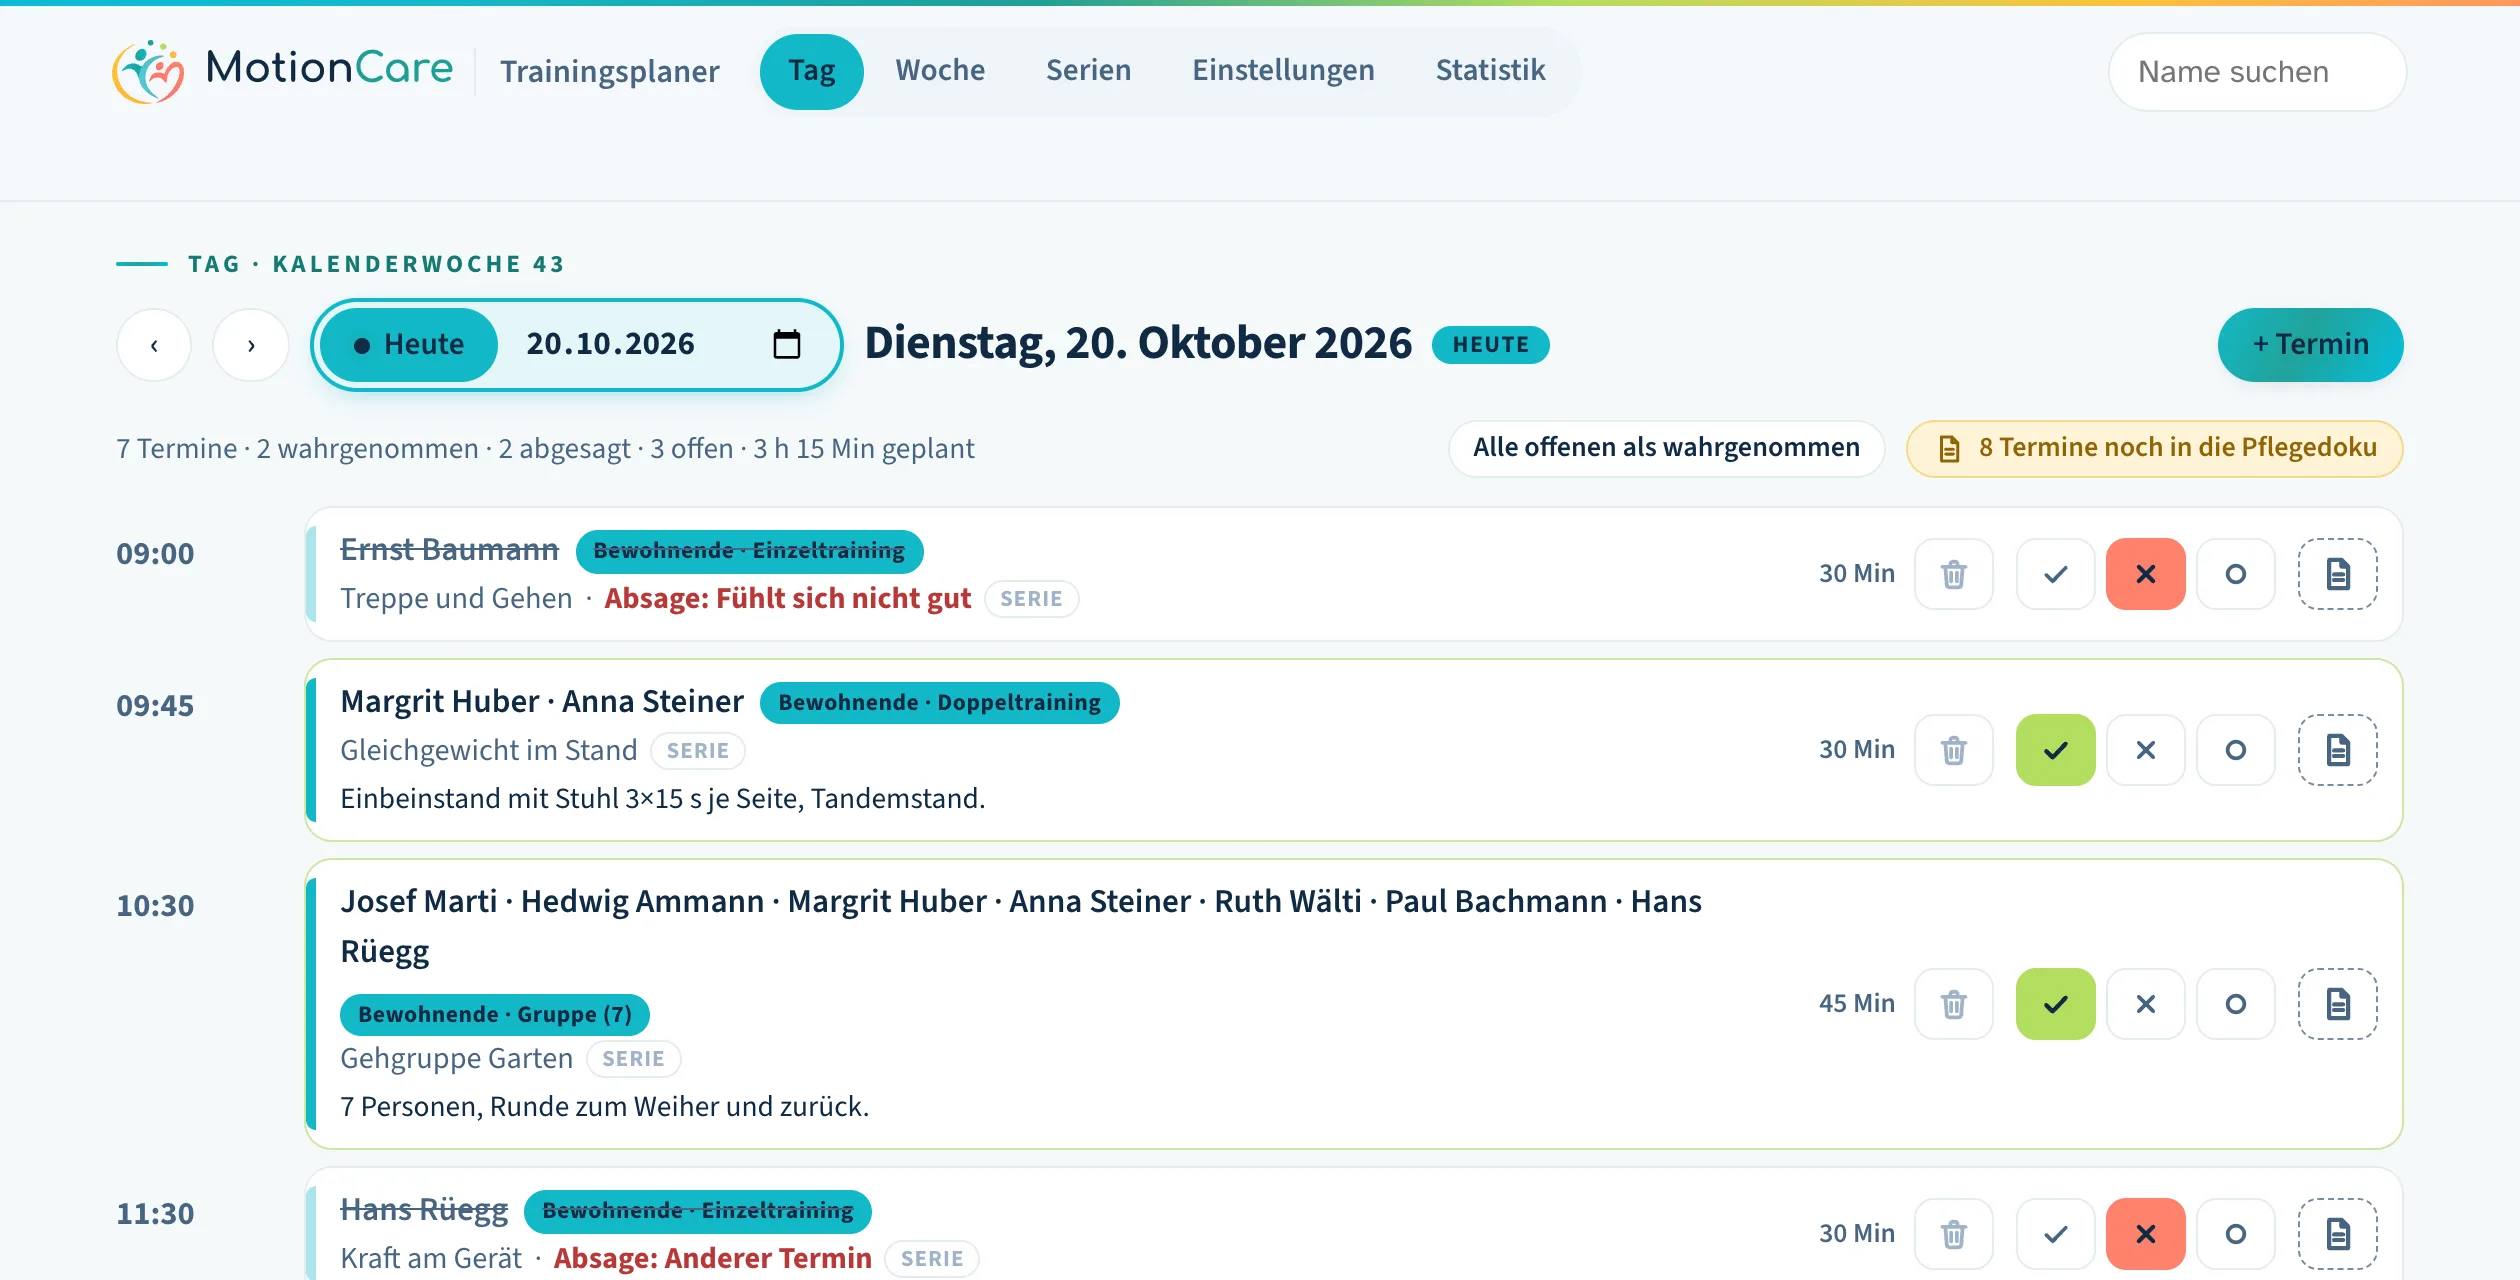Image resolution: width=2520 pixels, height=1280 pixels.
Task: Set Ernst Baumann appointment to open
Action: pyautogui.click(x=2235, y=574)
